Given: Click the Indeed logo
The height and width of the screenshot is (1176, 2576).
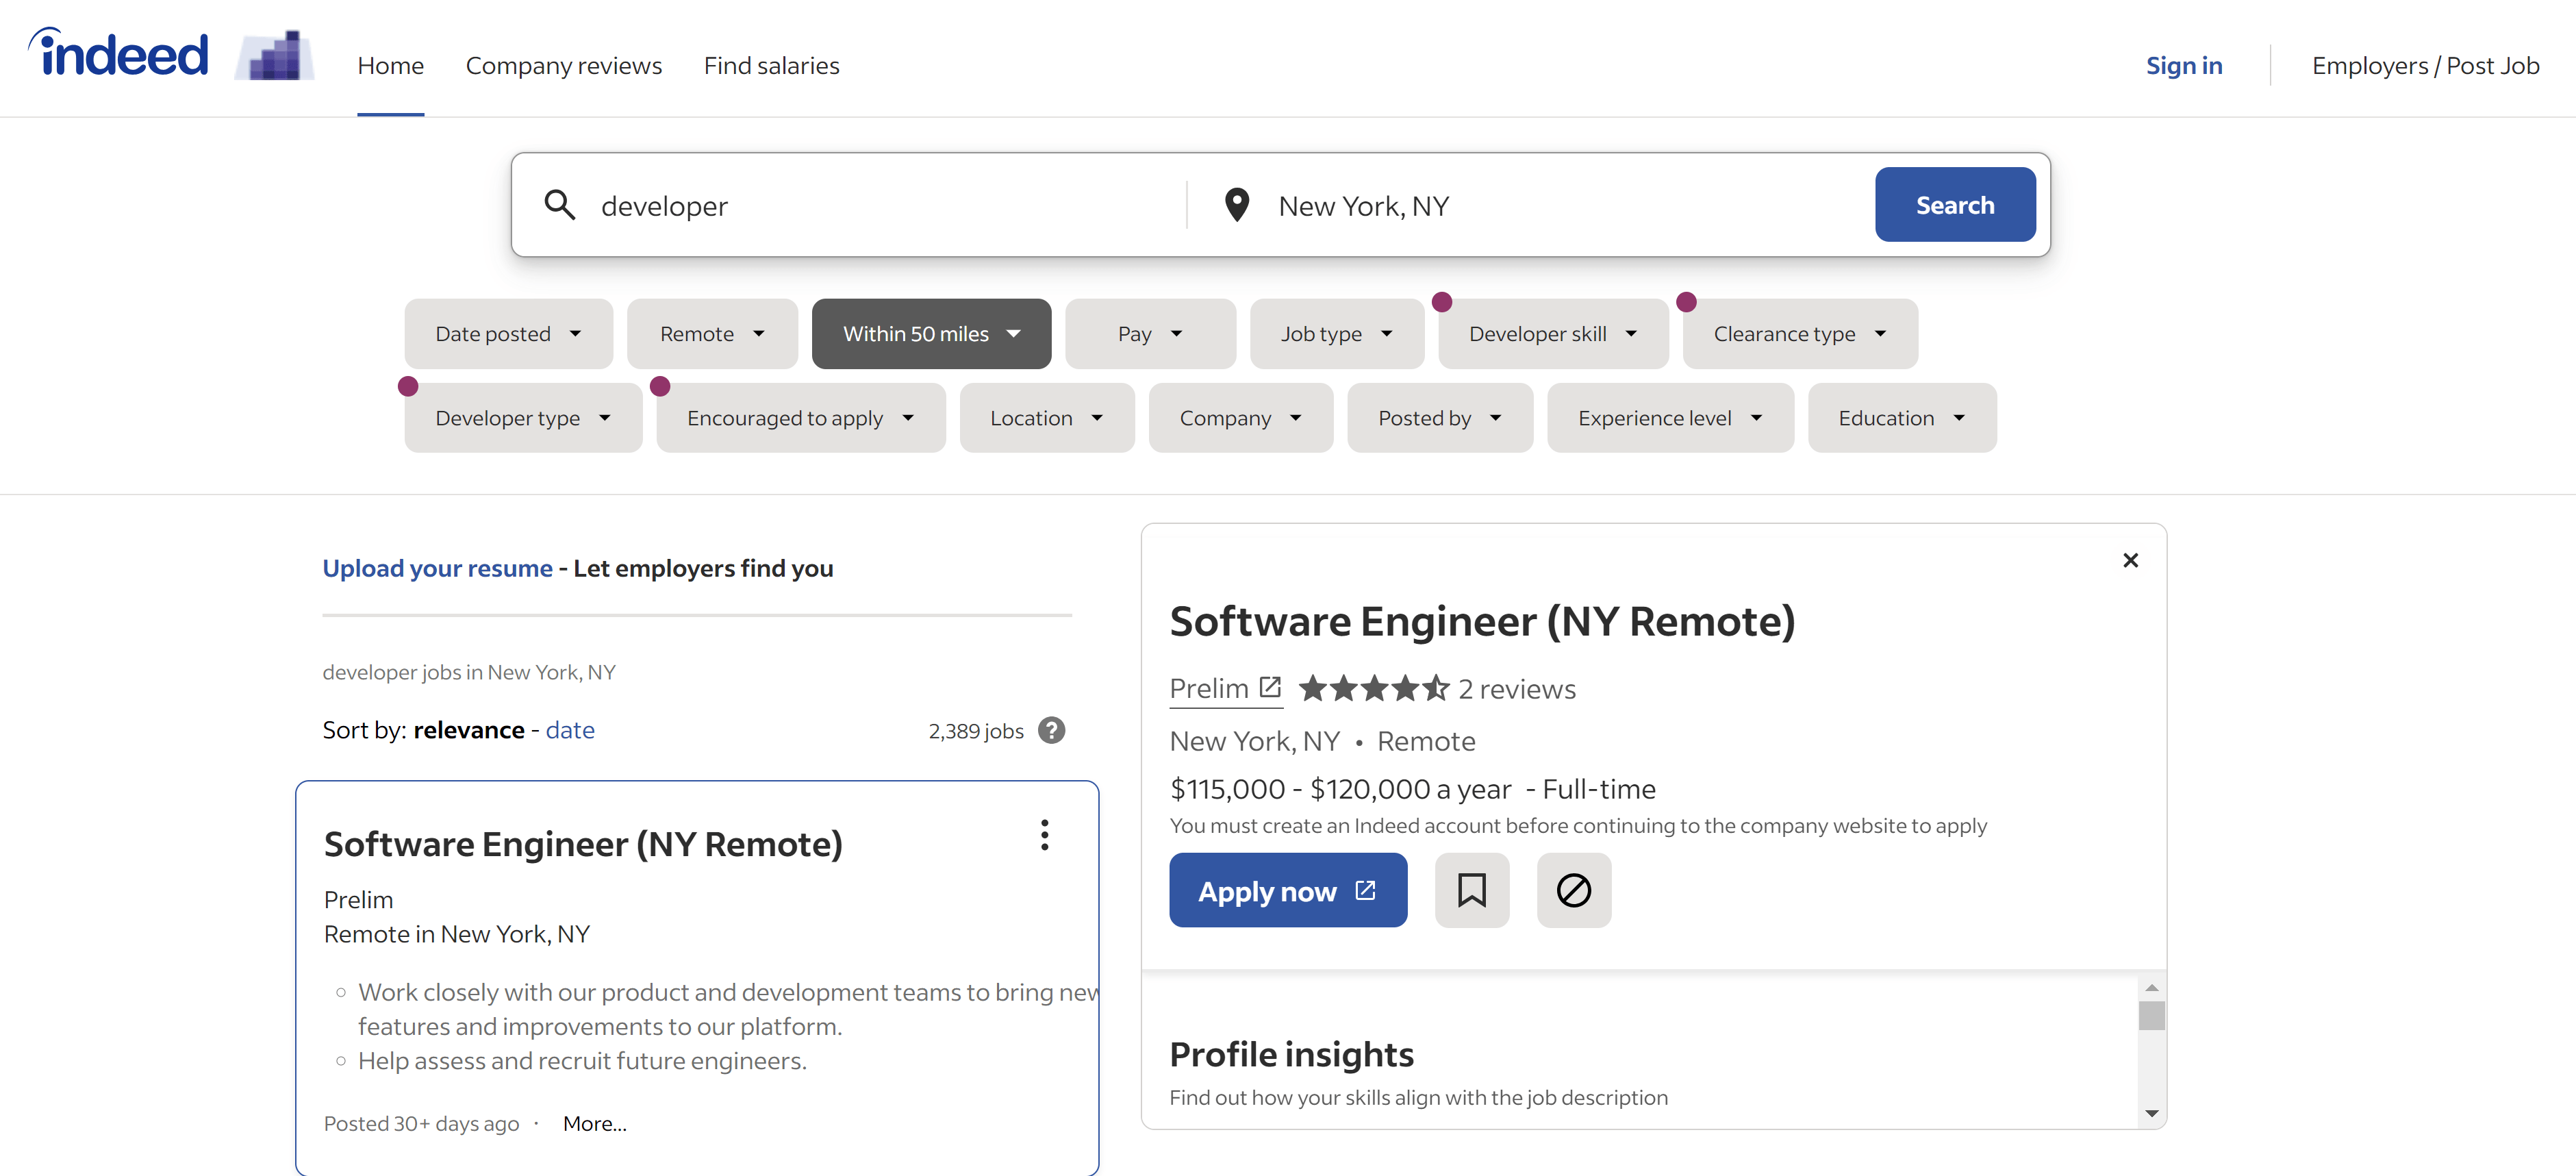Looking at the screenshot, I should point(118,53).
